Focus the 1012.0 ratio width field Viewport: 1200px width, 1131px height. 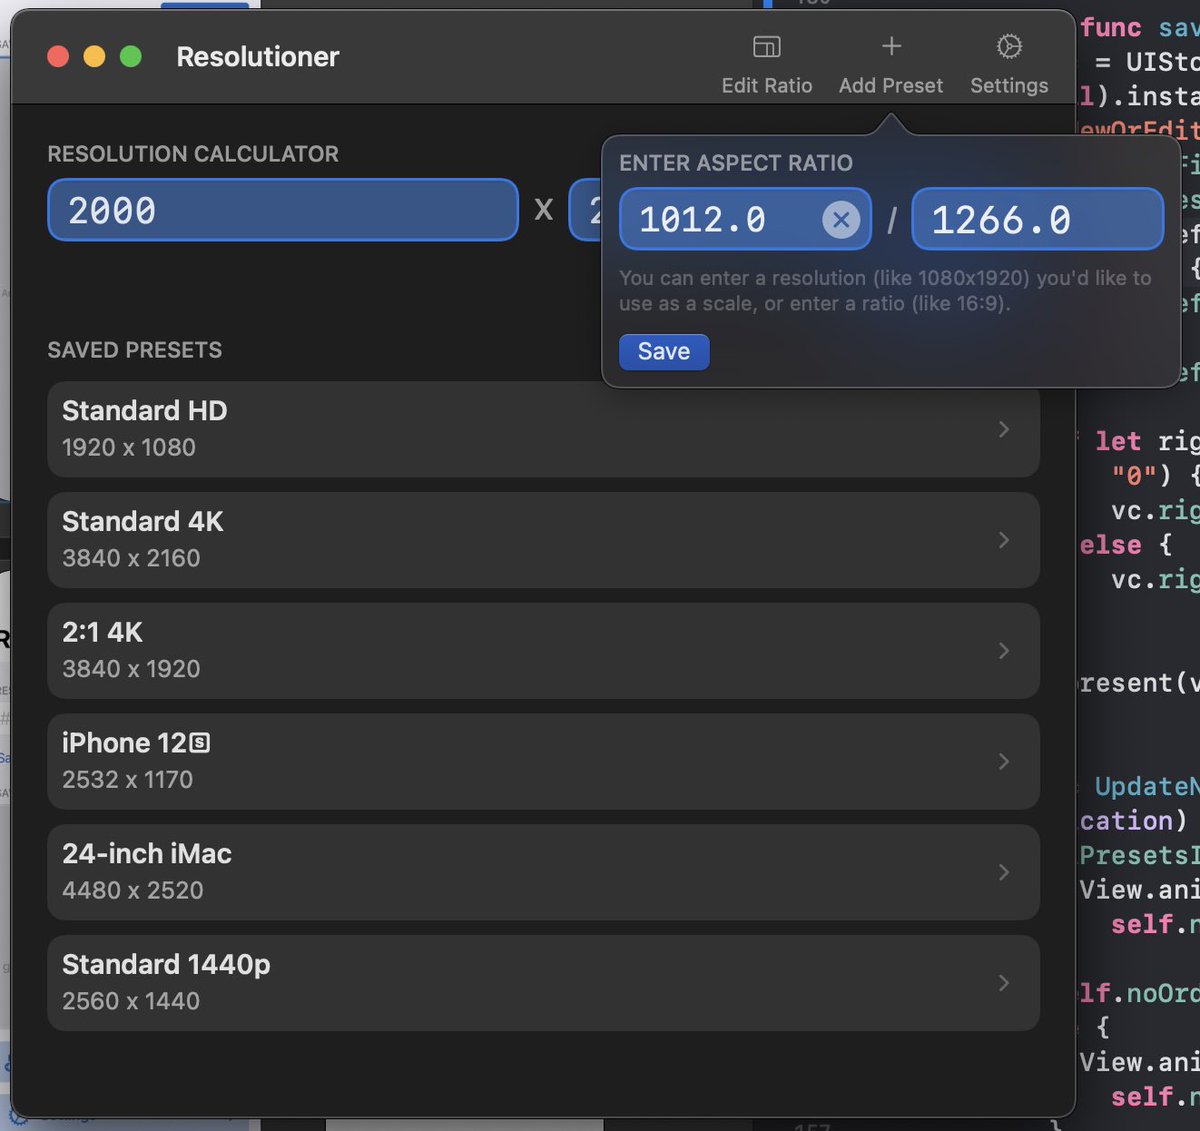point(745,219)
